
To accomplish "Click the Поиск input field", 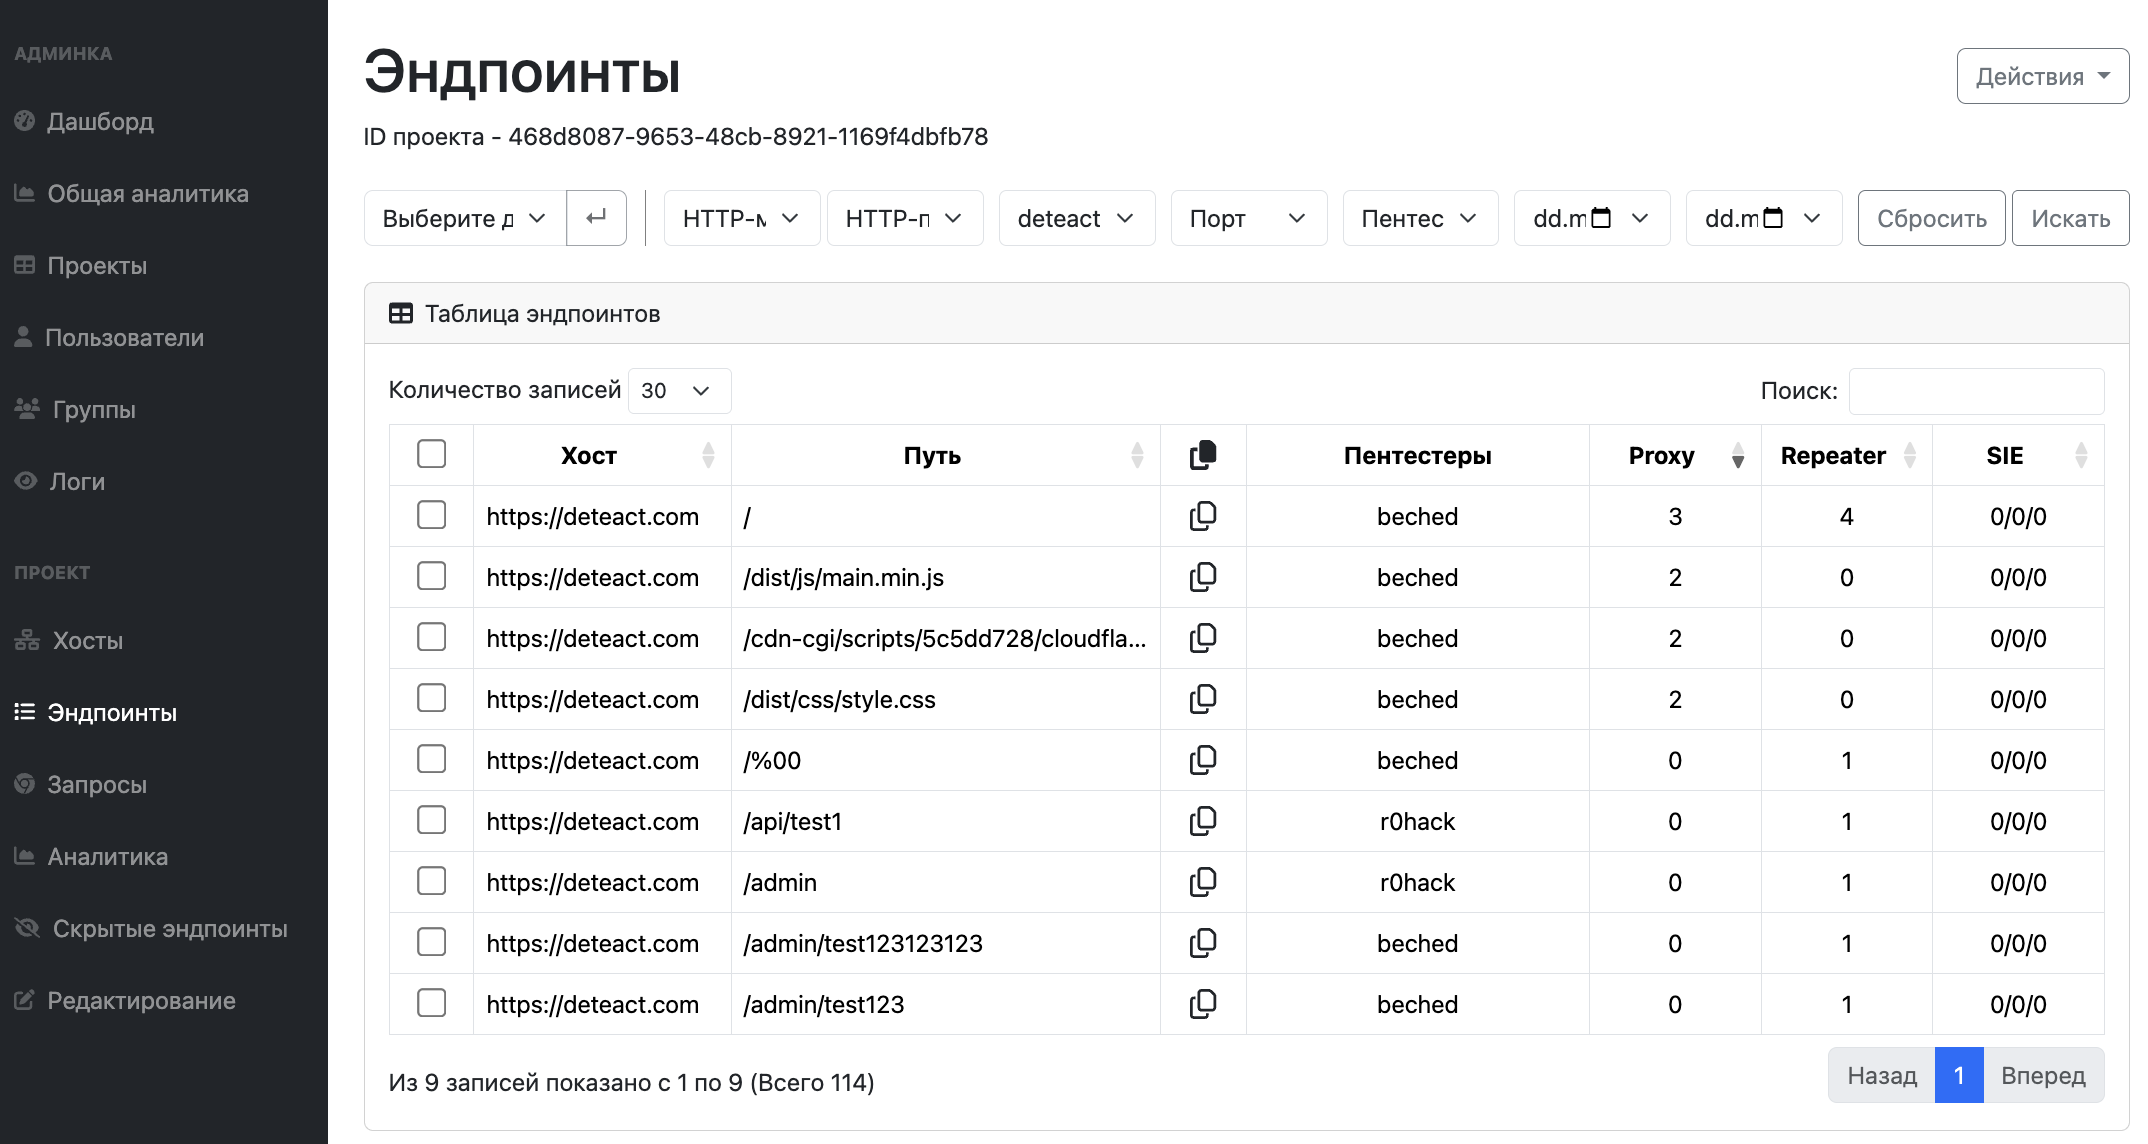I will point(1976,391).
